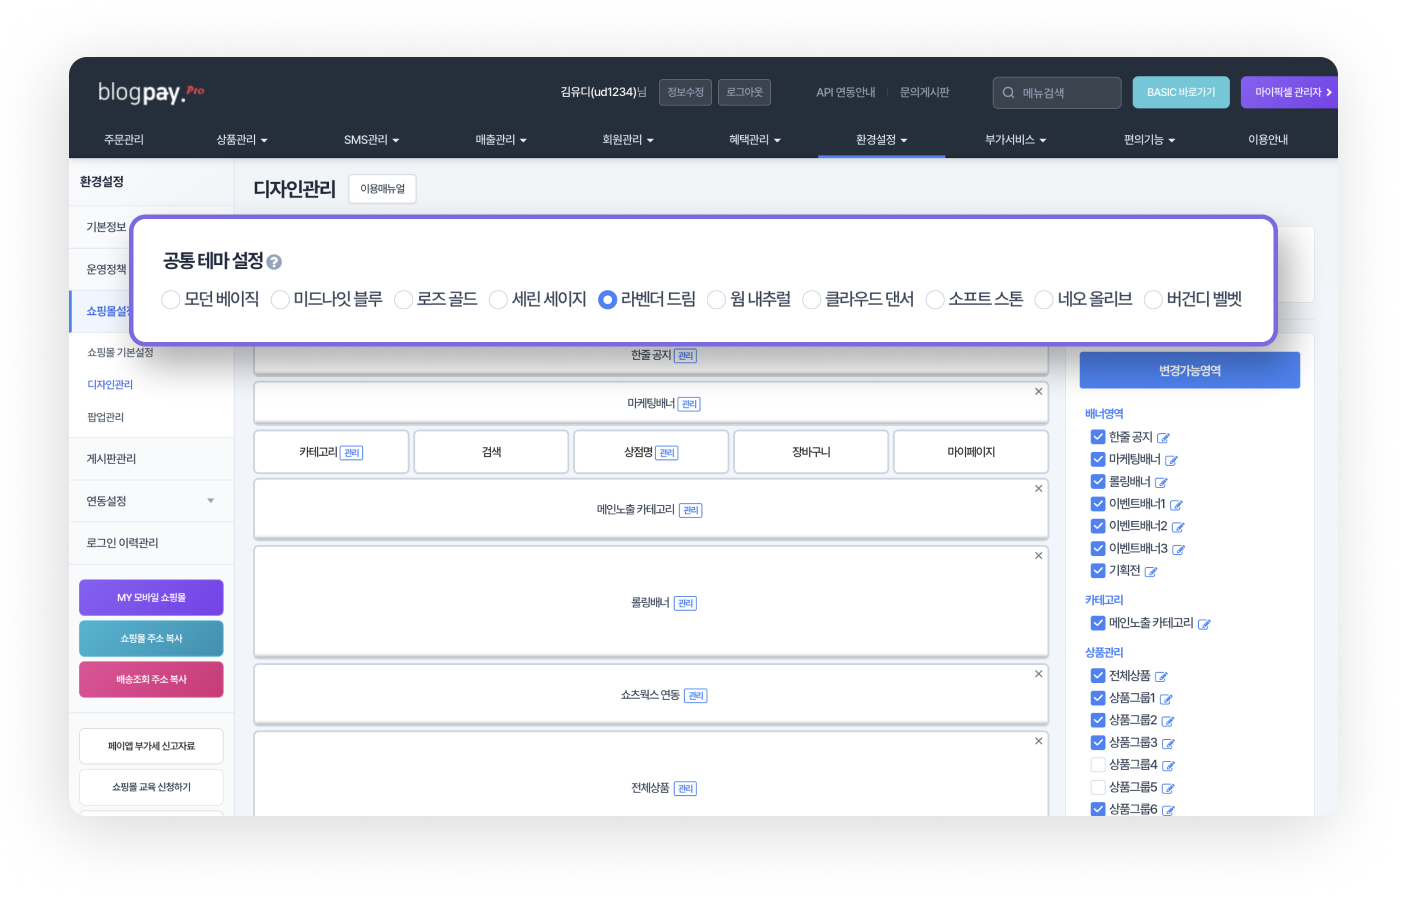The width and height of the screenshot is (1407, 915).
Task: Click the 관리 tag in the 쇼츠웍스 연동 block
Action: [696, 696]
